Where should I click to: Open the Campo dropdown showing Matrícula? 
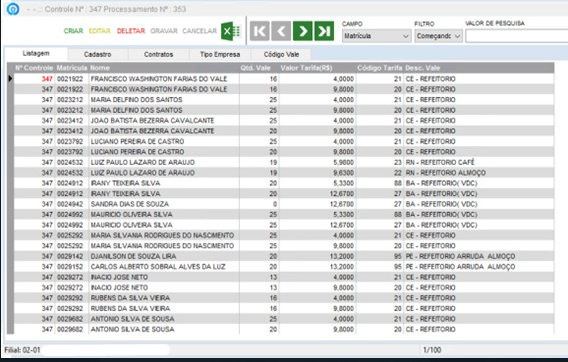(376, 36)
